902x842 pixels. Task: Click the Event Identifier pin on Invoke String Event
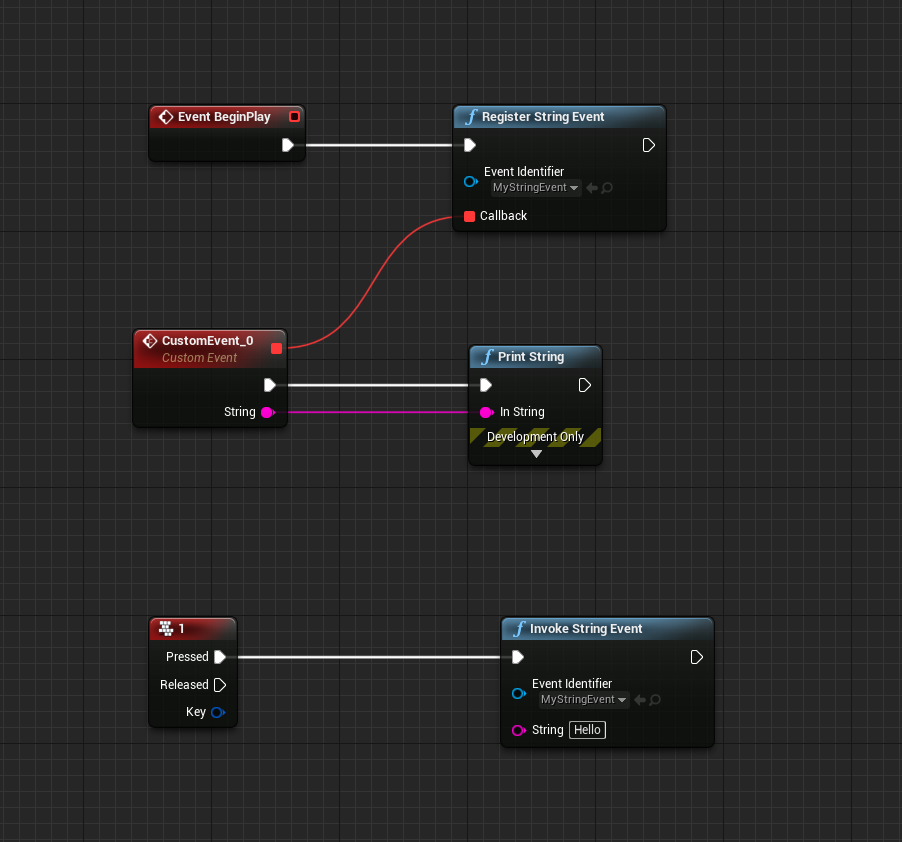[x=518, y=693]
